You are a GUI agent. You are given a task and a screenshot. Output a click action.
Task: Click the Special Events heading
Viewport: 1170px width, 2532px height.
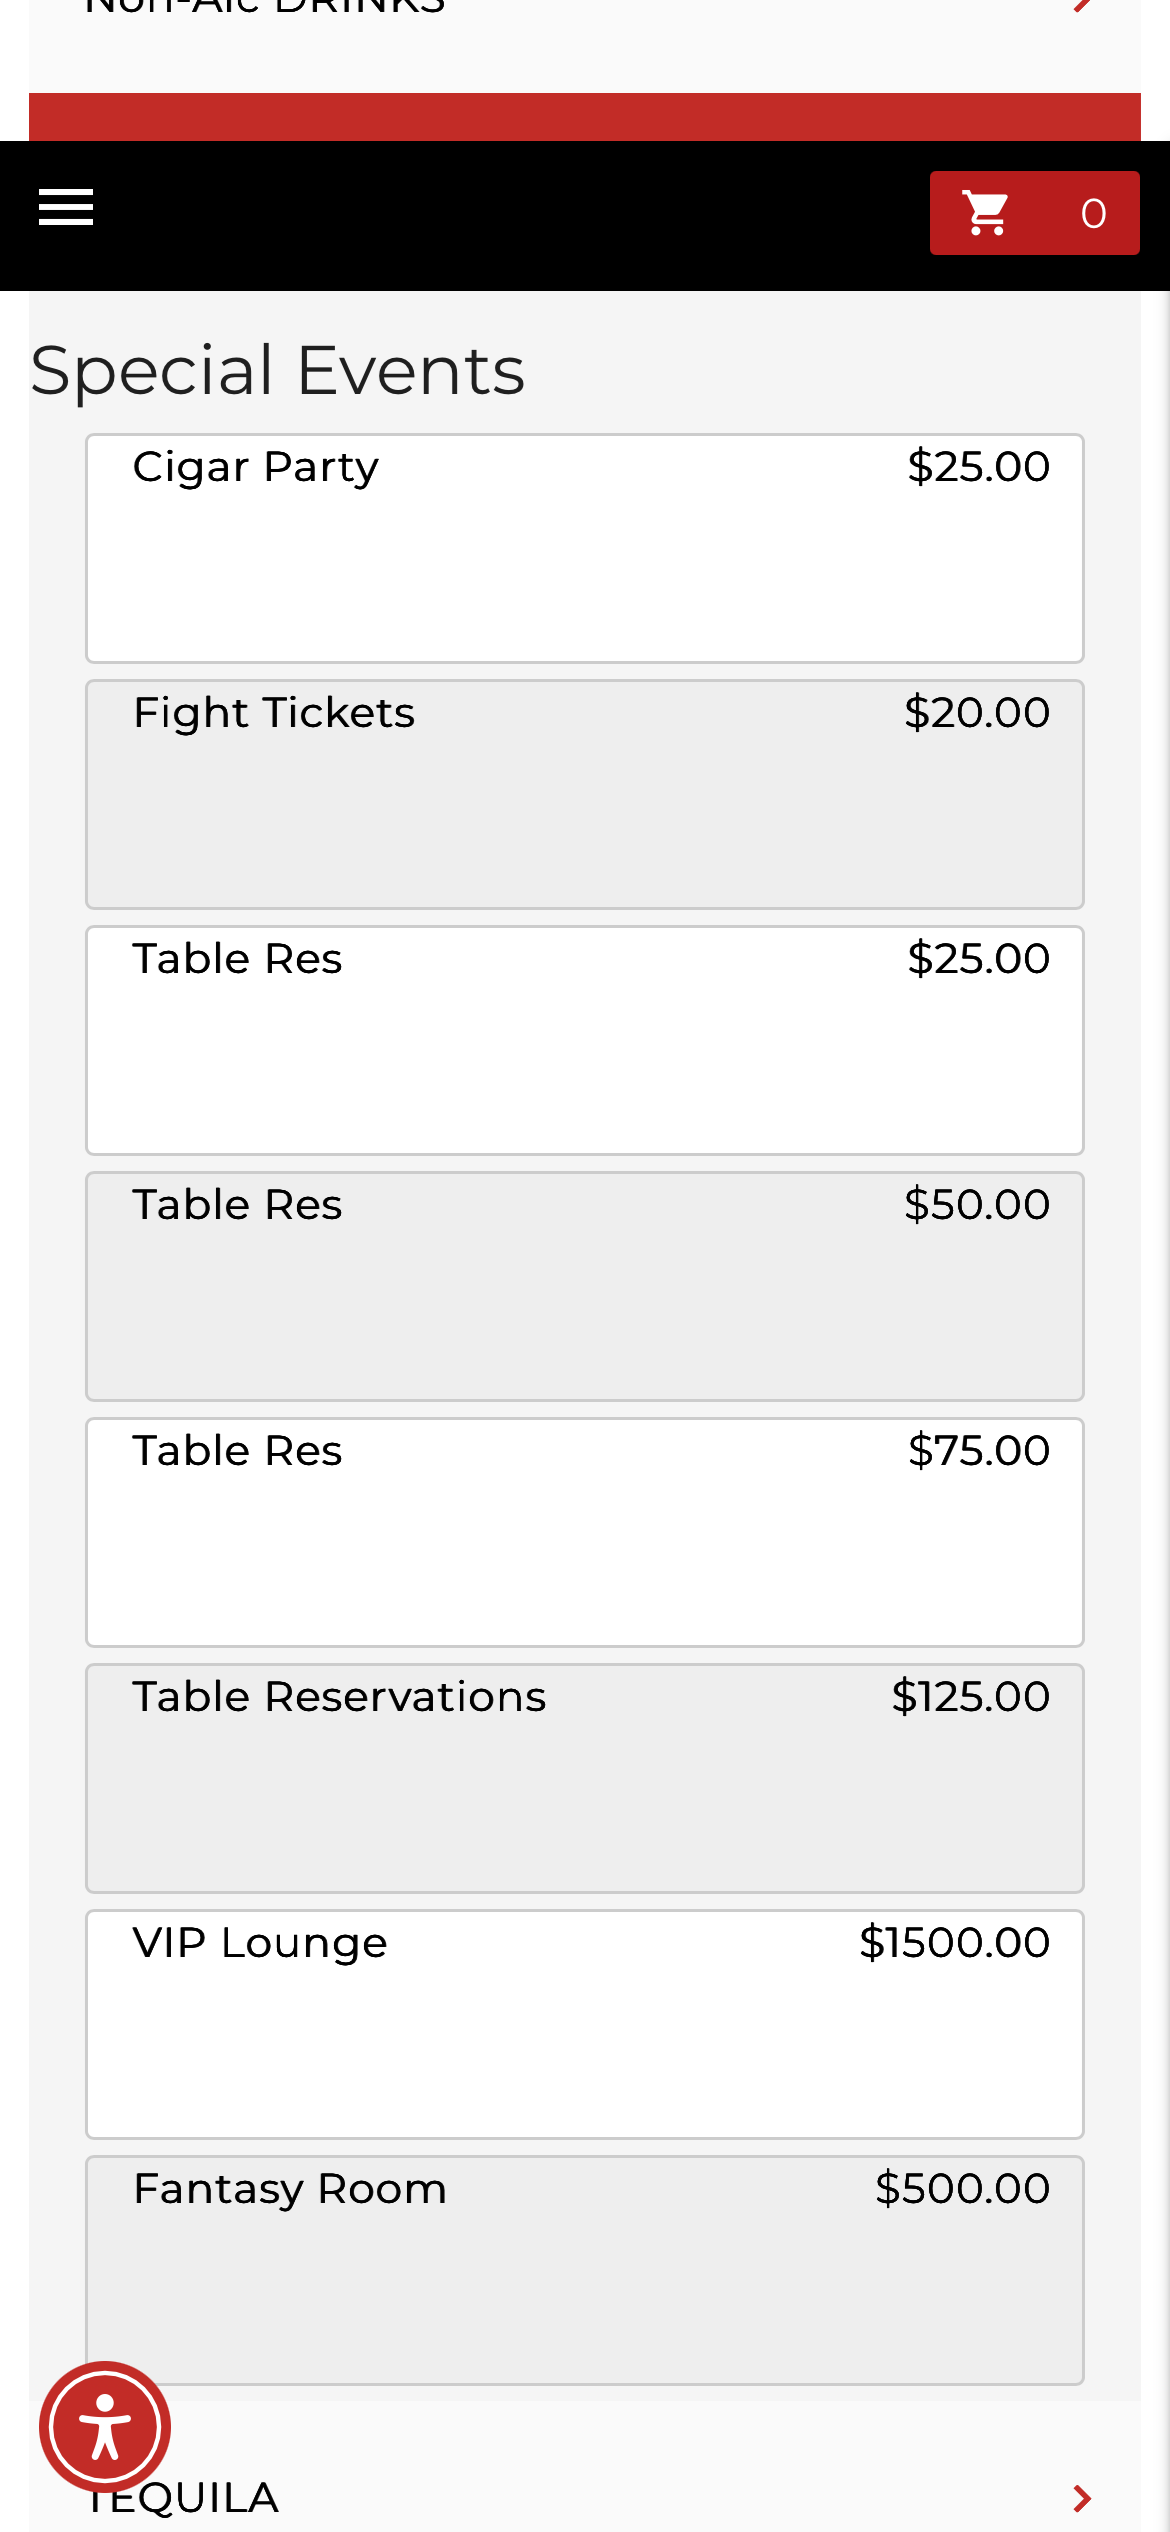coord(278,371)
